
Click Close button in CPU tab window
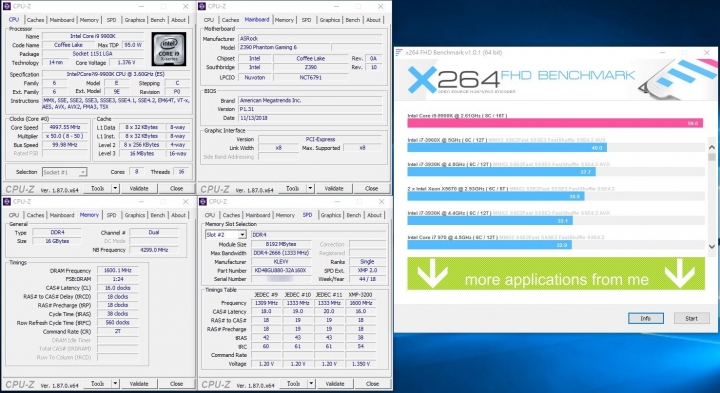pyautogui.click(x=176, y=188)
